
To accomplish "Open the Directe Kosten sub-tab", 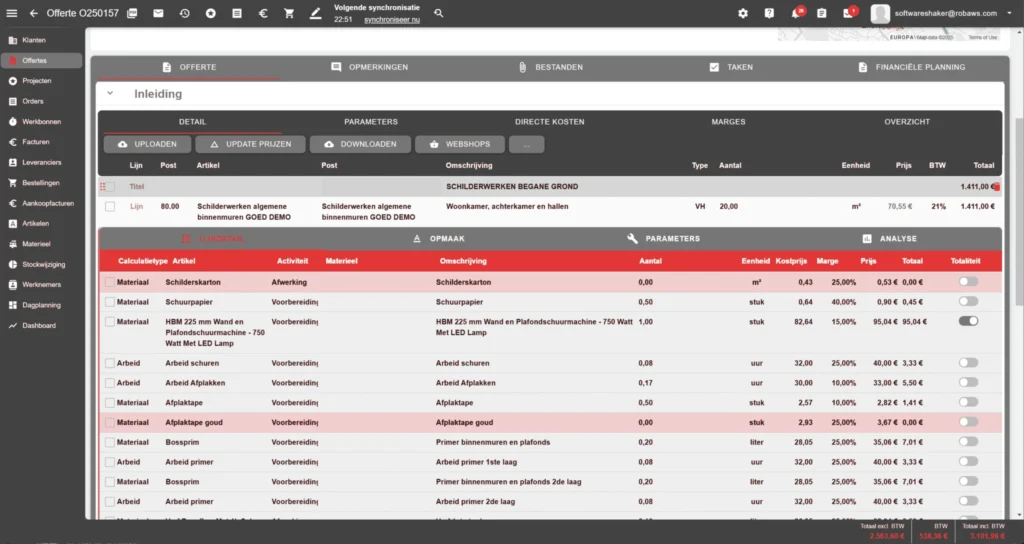I will (549, 122).
